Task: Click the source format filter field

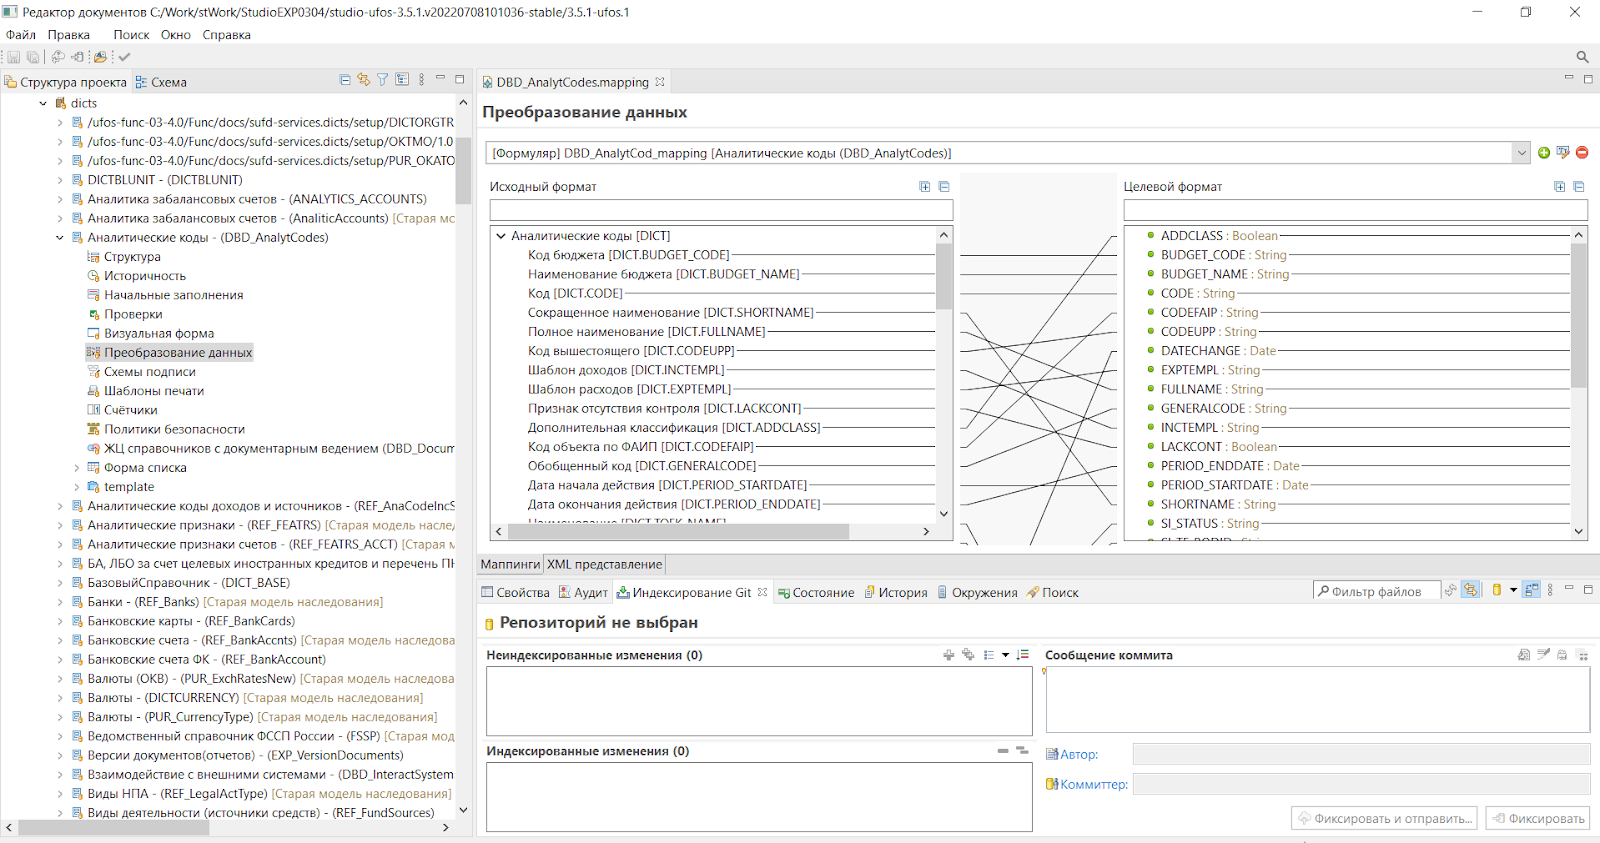Action: (x=721, y=210)
